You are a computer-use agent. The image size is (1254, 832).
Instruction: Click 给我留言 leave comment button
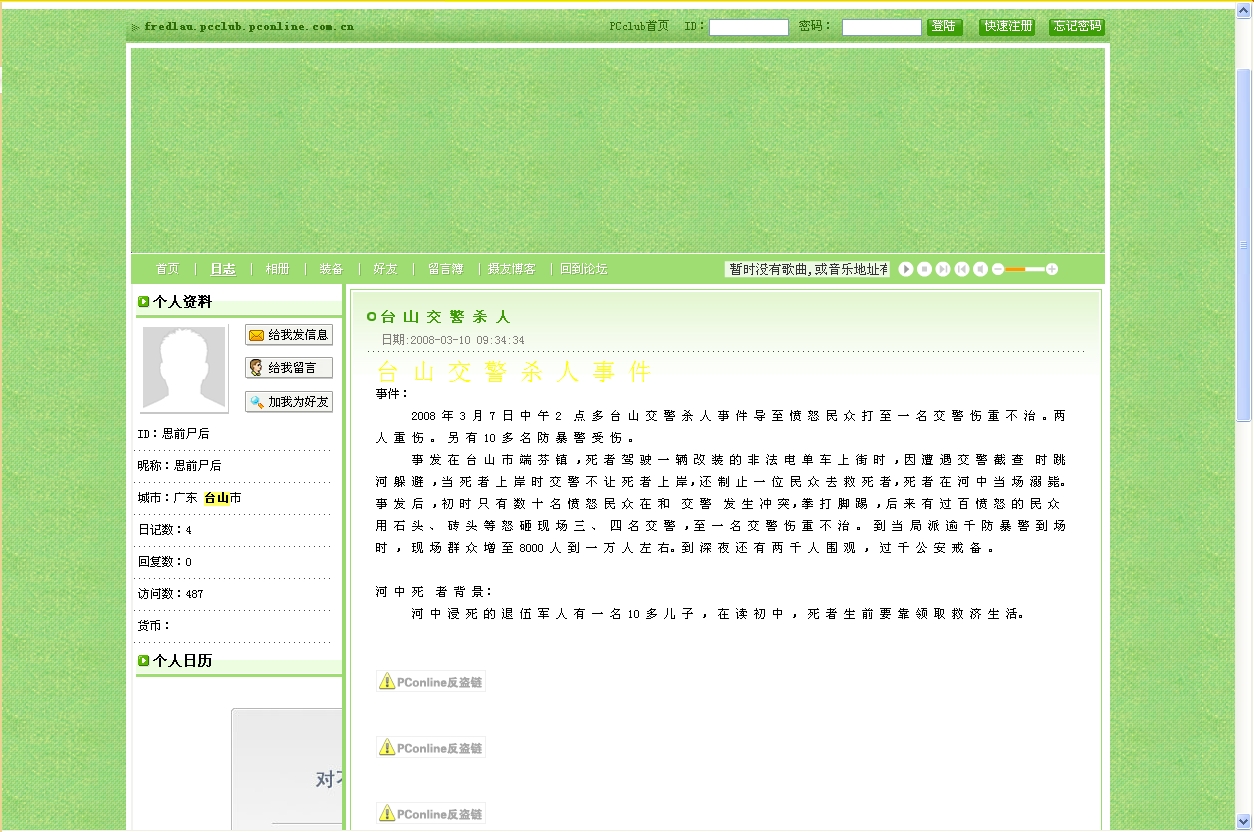click(x=289, y=368)
